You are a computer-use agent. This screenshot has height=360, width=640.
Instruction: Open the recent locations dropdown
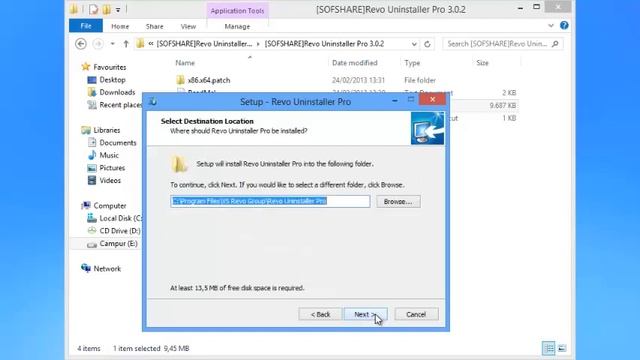(113, 44)
